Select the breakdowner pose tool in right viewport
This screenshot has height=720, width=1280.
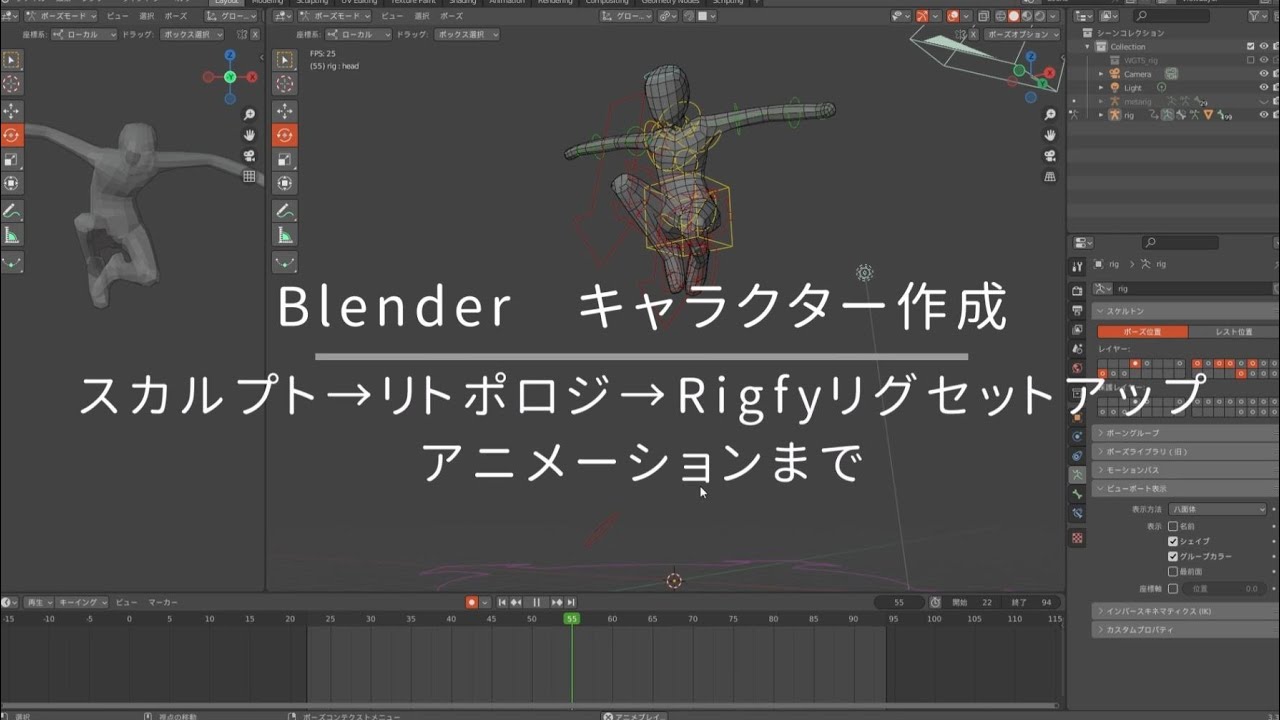[285, 263]
